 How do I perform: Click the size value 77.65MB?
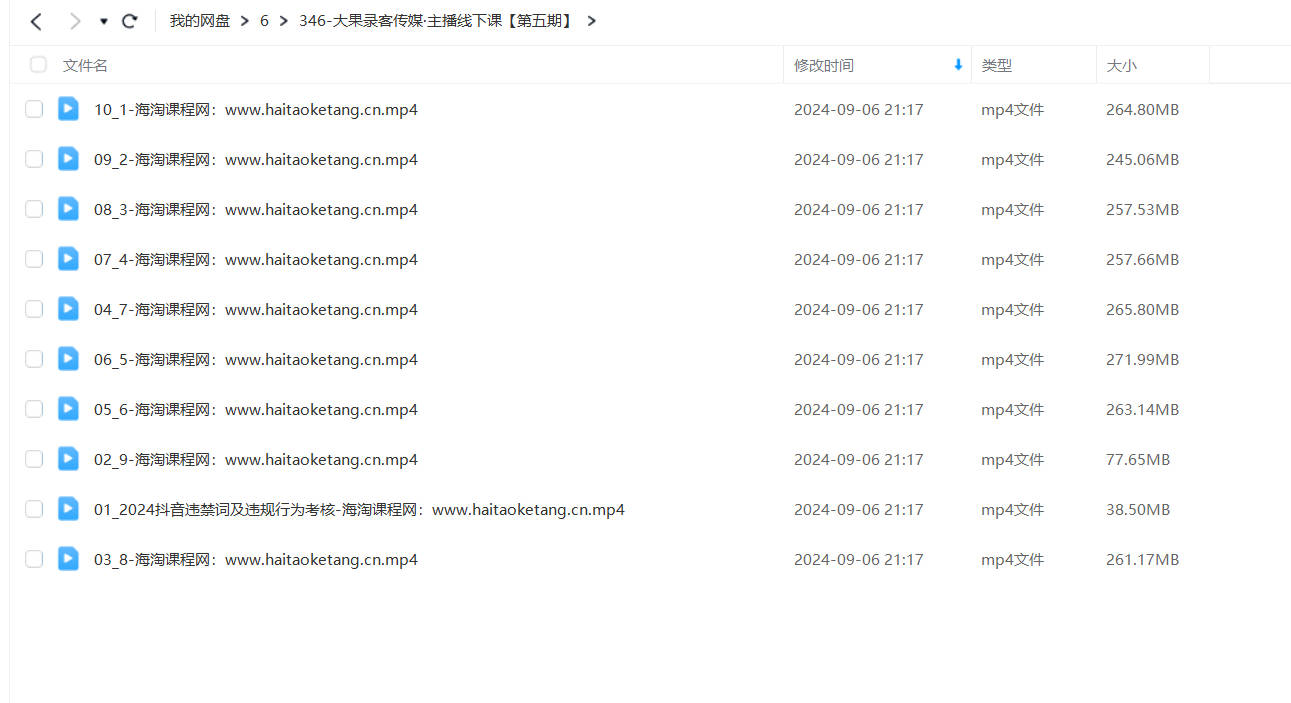[1138, 460]
